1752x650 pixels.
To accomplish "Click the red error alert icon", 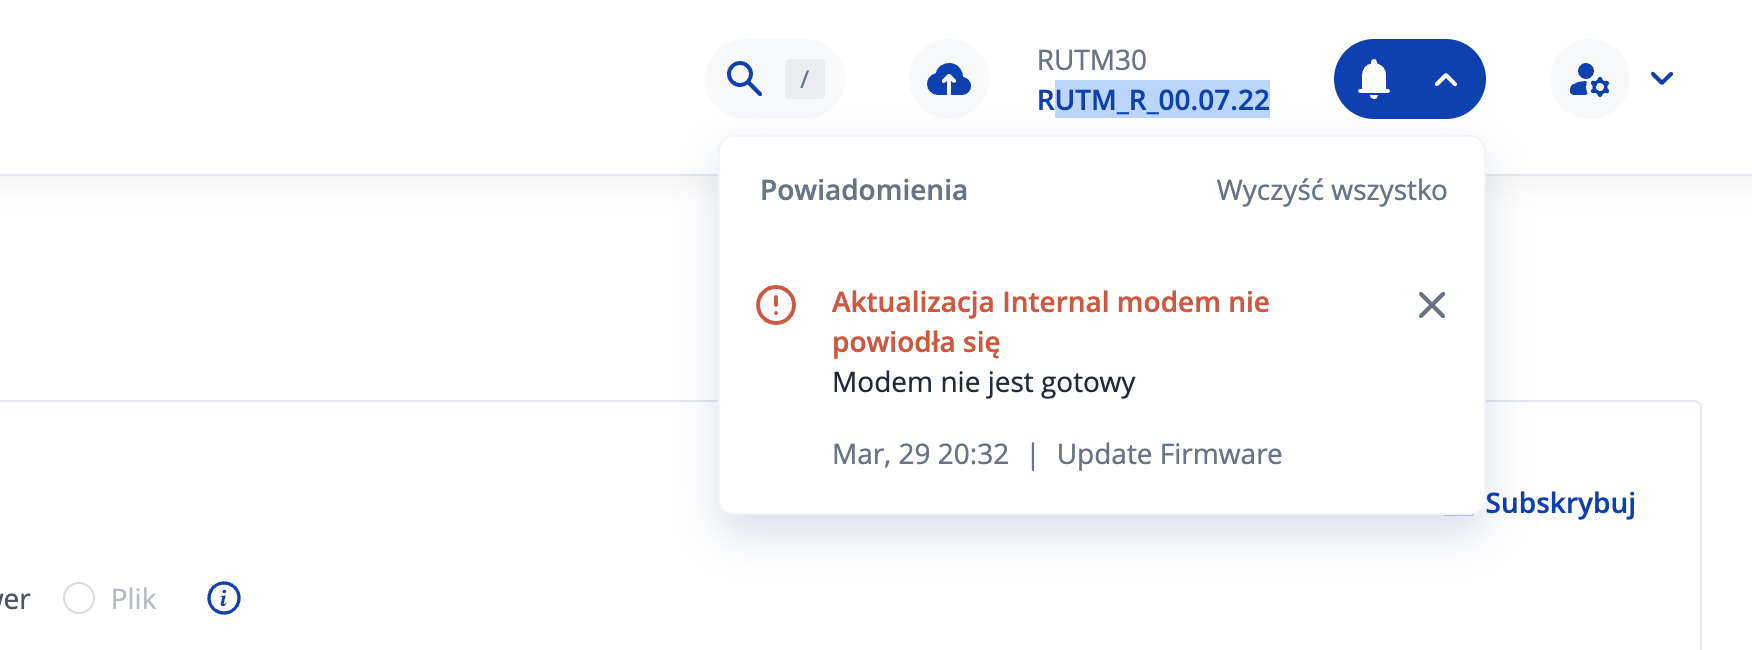I will pyautogui.click(x=776, y=305).
